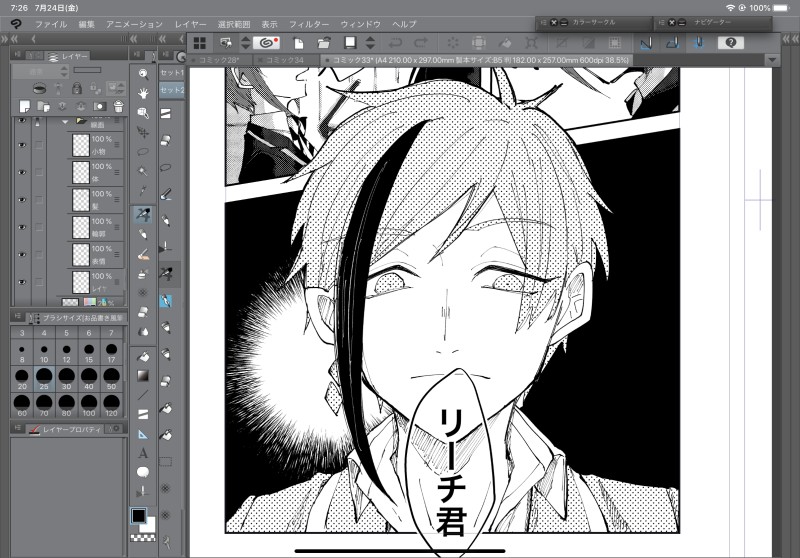Screen dimensions: 800x558
Task: Open the canvas tab list dropdown arrow
Action: tap(772, 60)
